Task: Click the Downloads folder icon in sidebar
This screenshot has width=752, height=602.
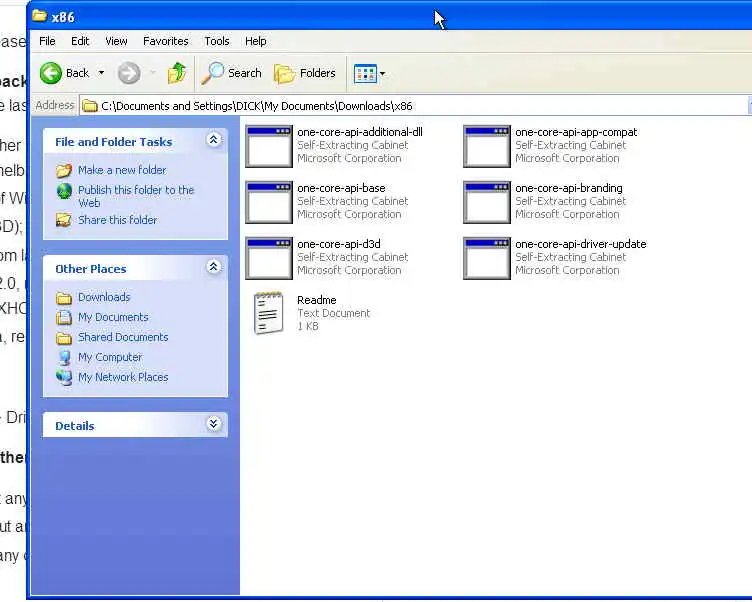Action: 64,298
